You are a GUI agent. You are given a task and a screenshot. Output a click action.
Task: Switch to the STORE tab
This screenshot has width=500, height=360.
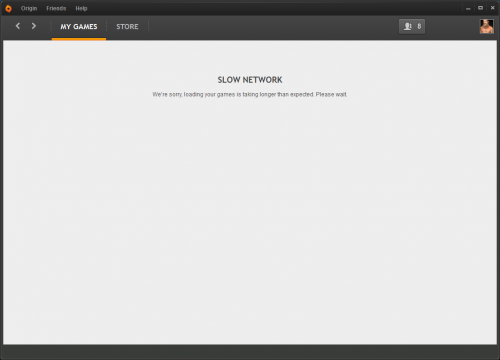click(x=127, y=27)
